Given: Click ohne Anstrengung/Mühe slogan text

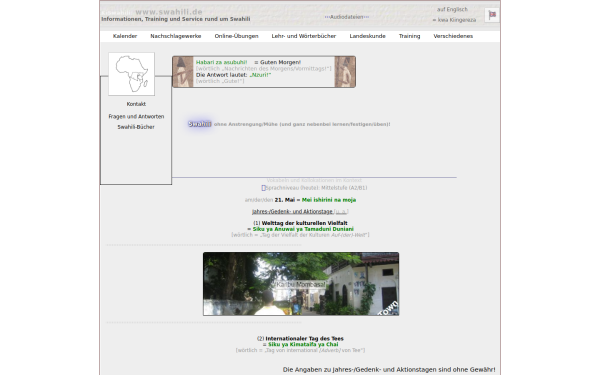Looking at the screenshot, I should click(x=302, y=124).
